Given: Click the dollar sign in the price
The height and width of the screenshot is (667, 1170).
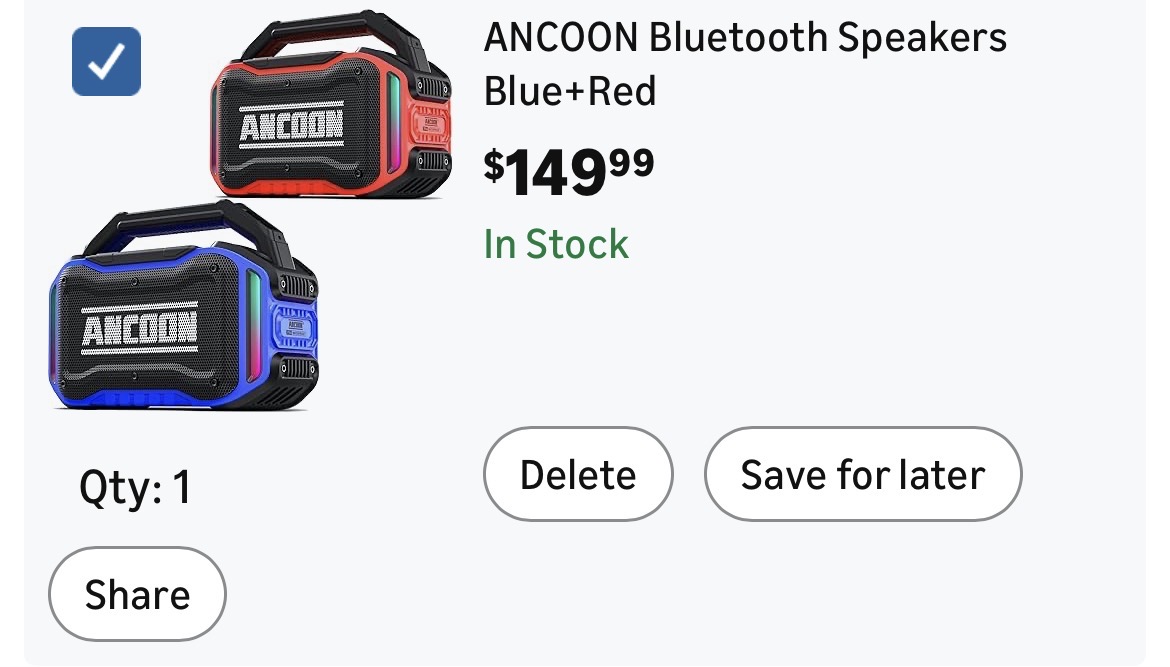Looking at the screenshot, I should 493,164.
